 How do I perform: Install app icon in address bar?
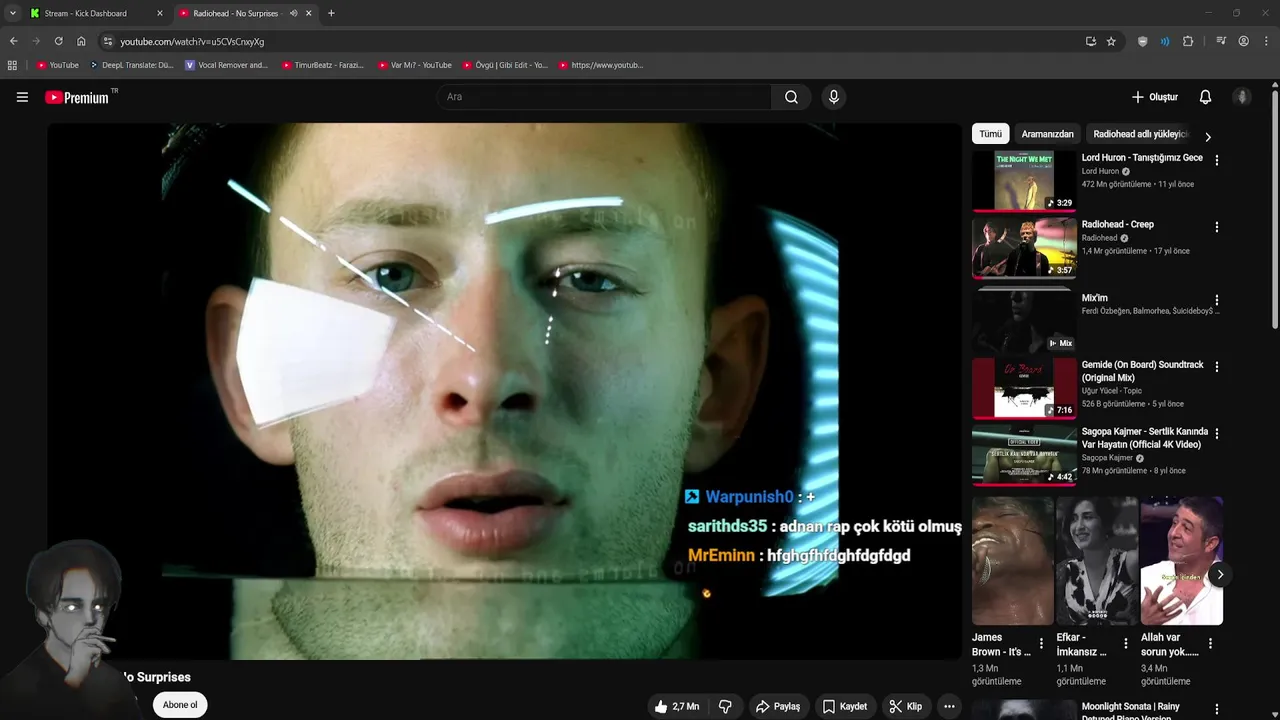tap(1090, 41)
